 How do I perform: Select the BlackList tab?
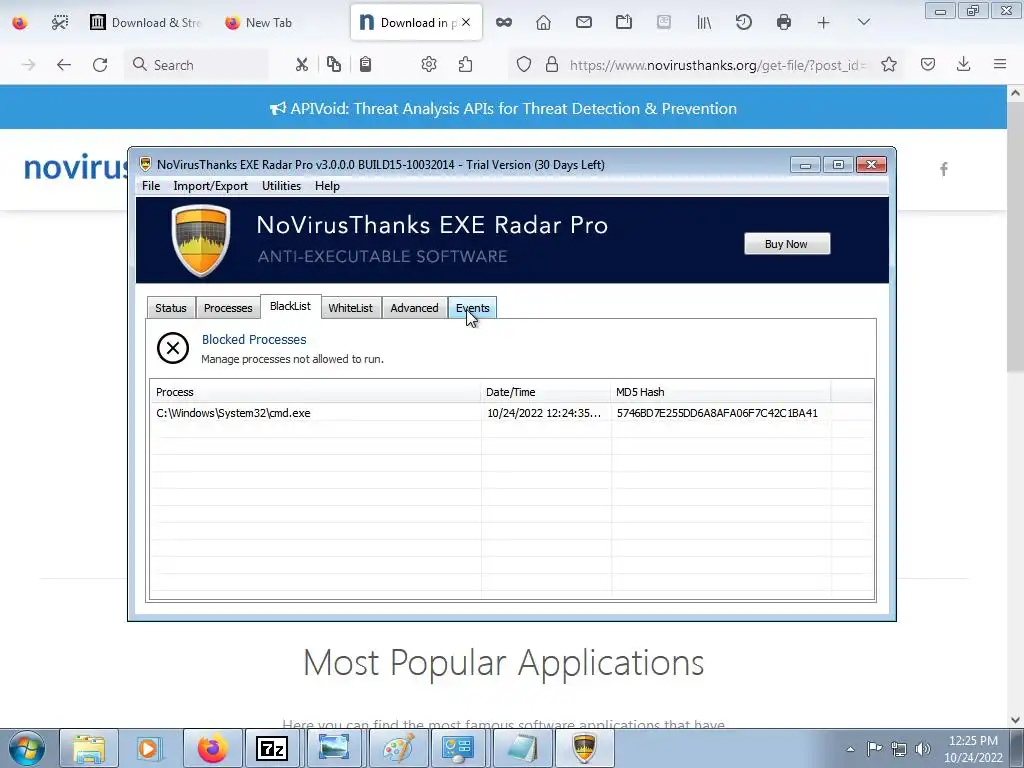(291, 306)
